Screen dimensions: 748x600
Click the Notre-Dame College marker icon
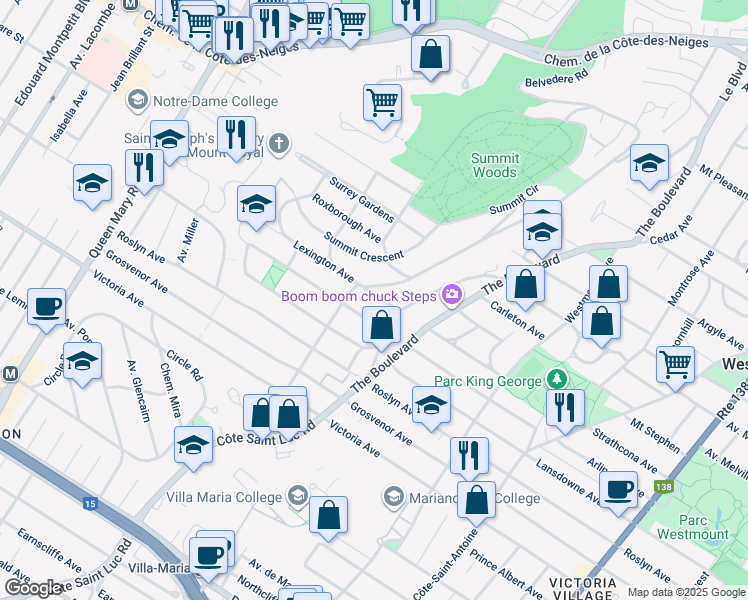(x=137, y=101)
